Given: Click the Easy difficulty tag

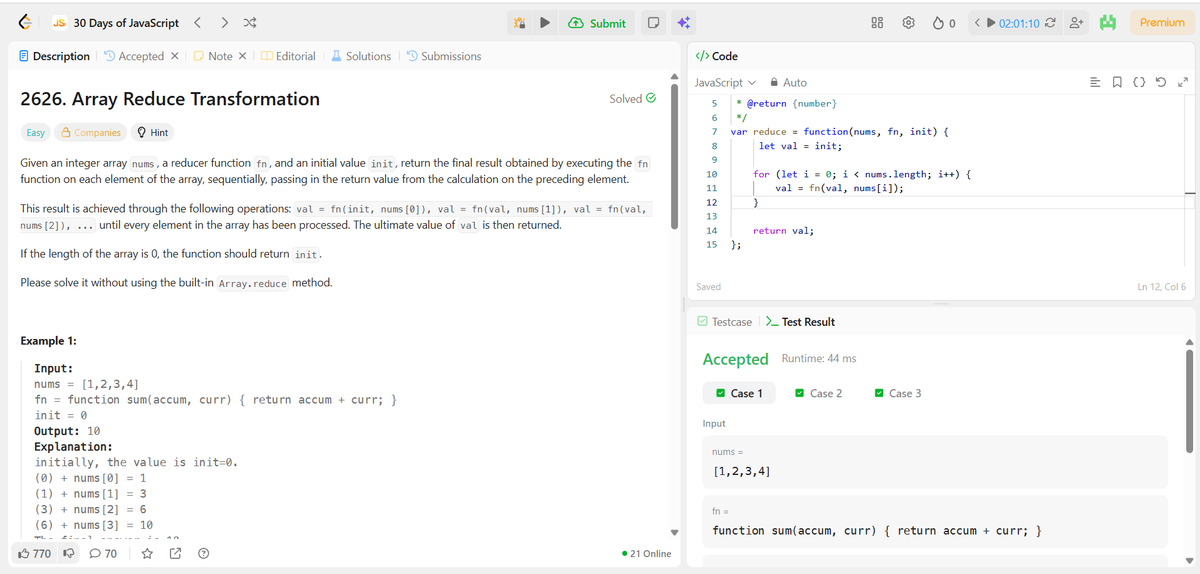Looking at the screenshot, I should [35, 132].
